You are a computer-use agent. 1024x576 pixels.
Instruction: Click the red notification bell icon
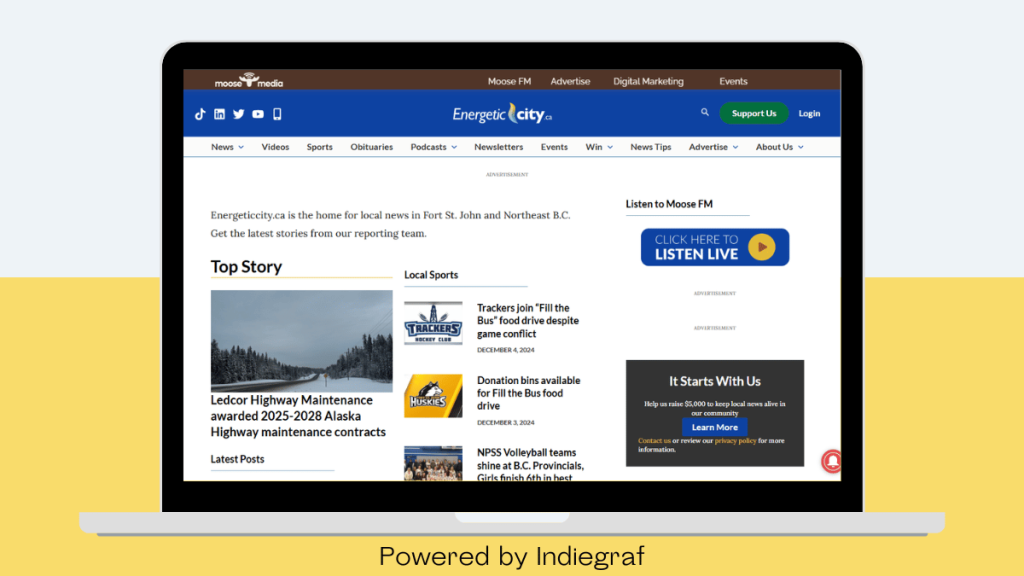point(831,461)
